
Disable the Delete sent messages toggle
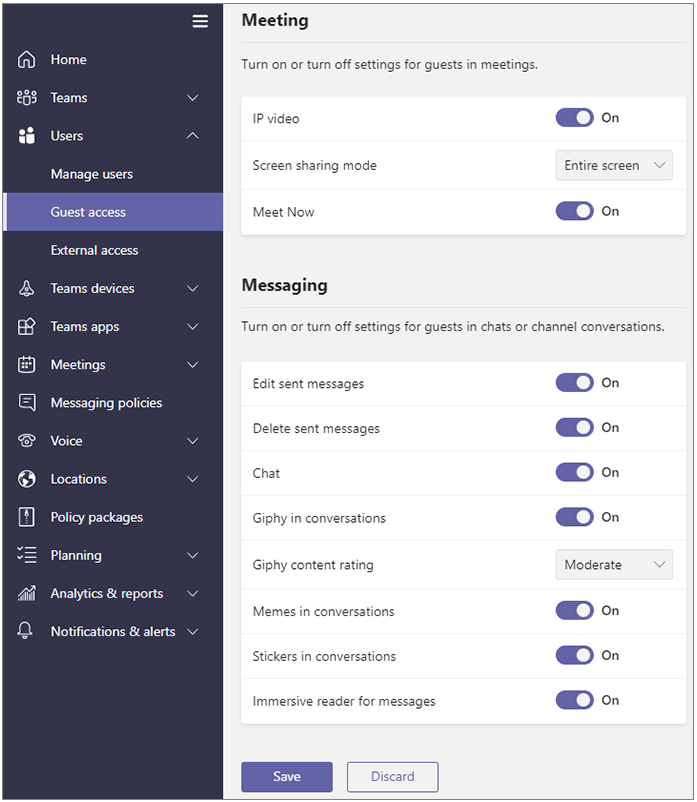click(x=575, y=428)
